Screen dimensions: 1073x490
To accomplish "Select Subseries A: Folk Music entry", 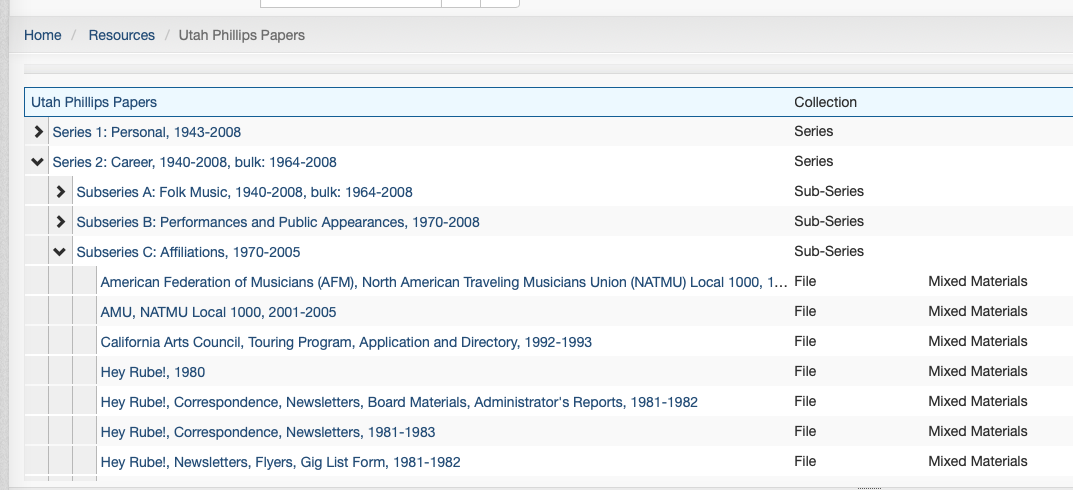I will pyautogui.click(x=245, y=192).
